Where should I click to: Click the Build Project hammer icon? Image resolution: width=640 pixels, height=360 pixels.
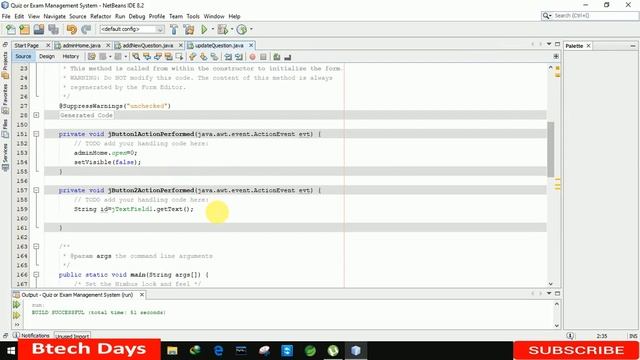click(x=174, y=29)
